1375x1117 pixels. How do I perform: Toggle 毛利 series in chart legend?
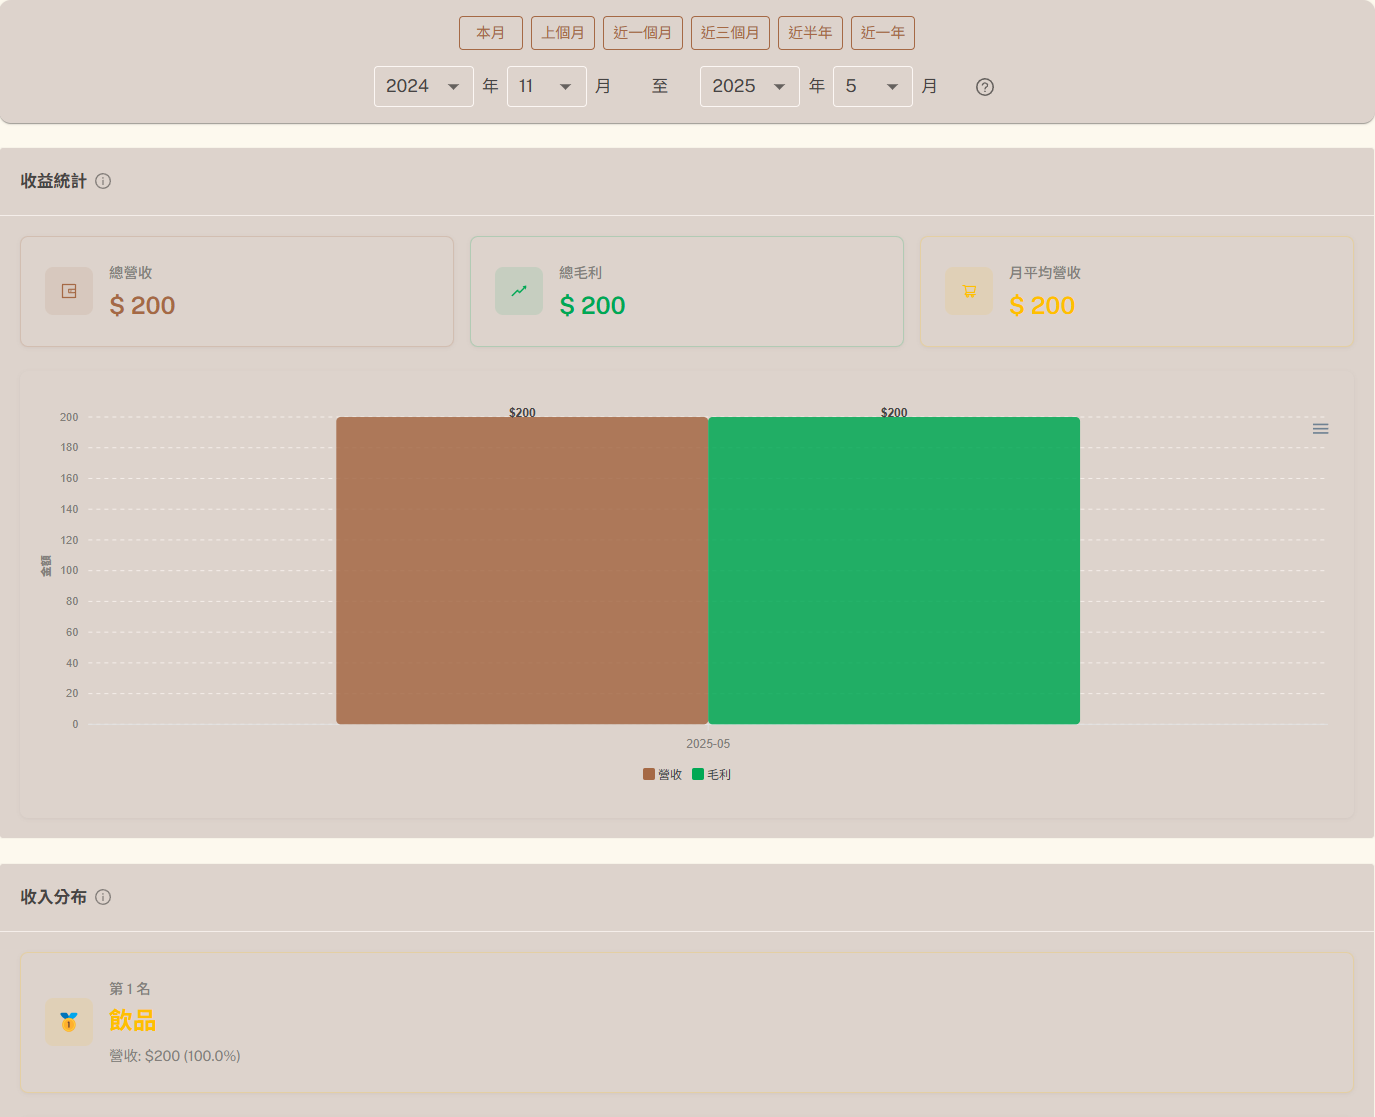[x=712, y=775]
